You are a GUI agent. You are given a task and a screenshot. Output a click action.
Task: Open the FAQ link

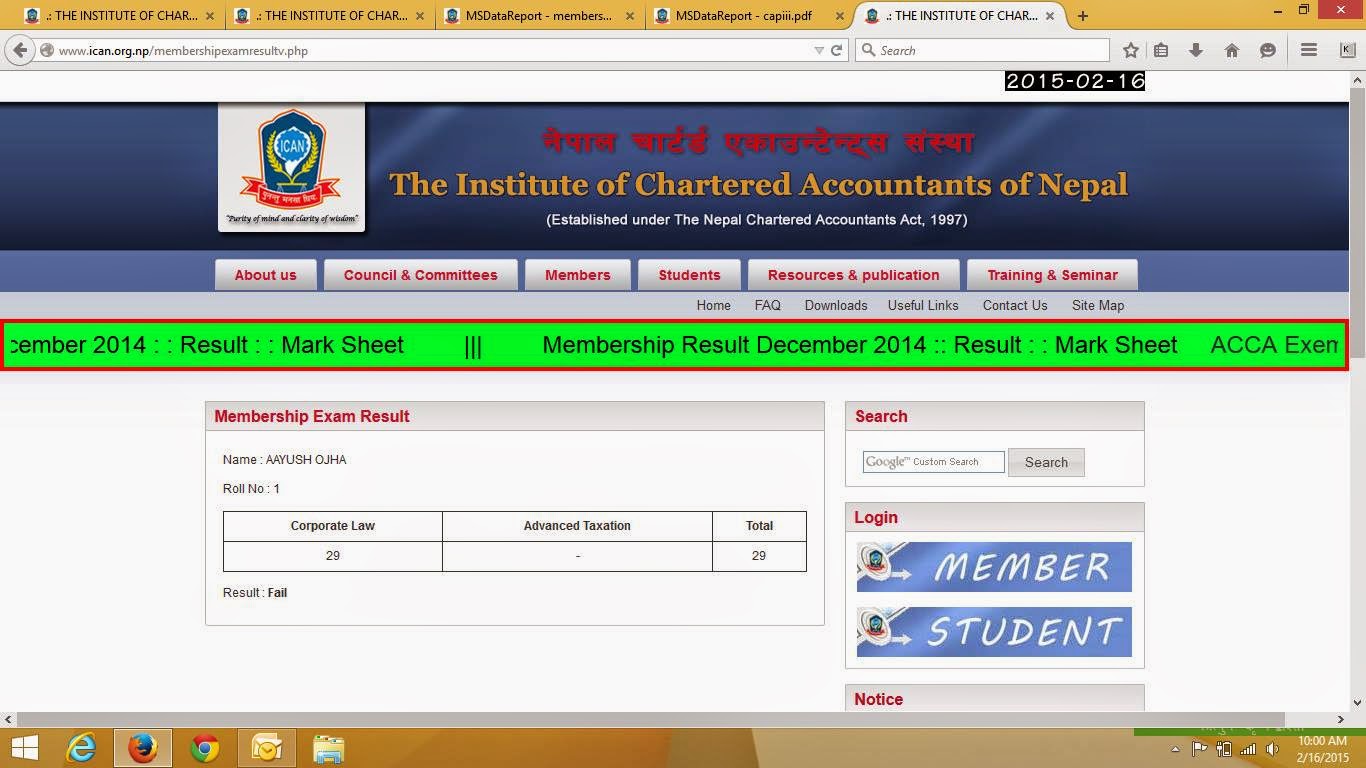[768, 305]
